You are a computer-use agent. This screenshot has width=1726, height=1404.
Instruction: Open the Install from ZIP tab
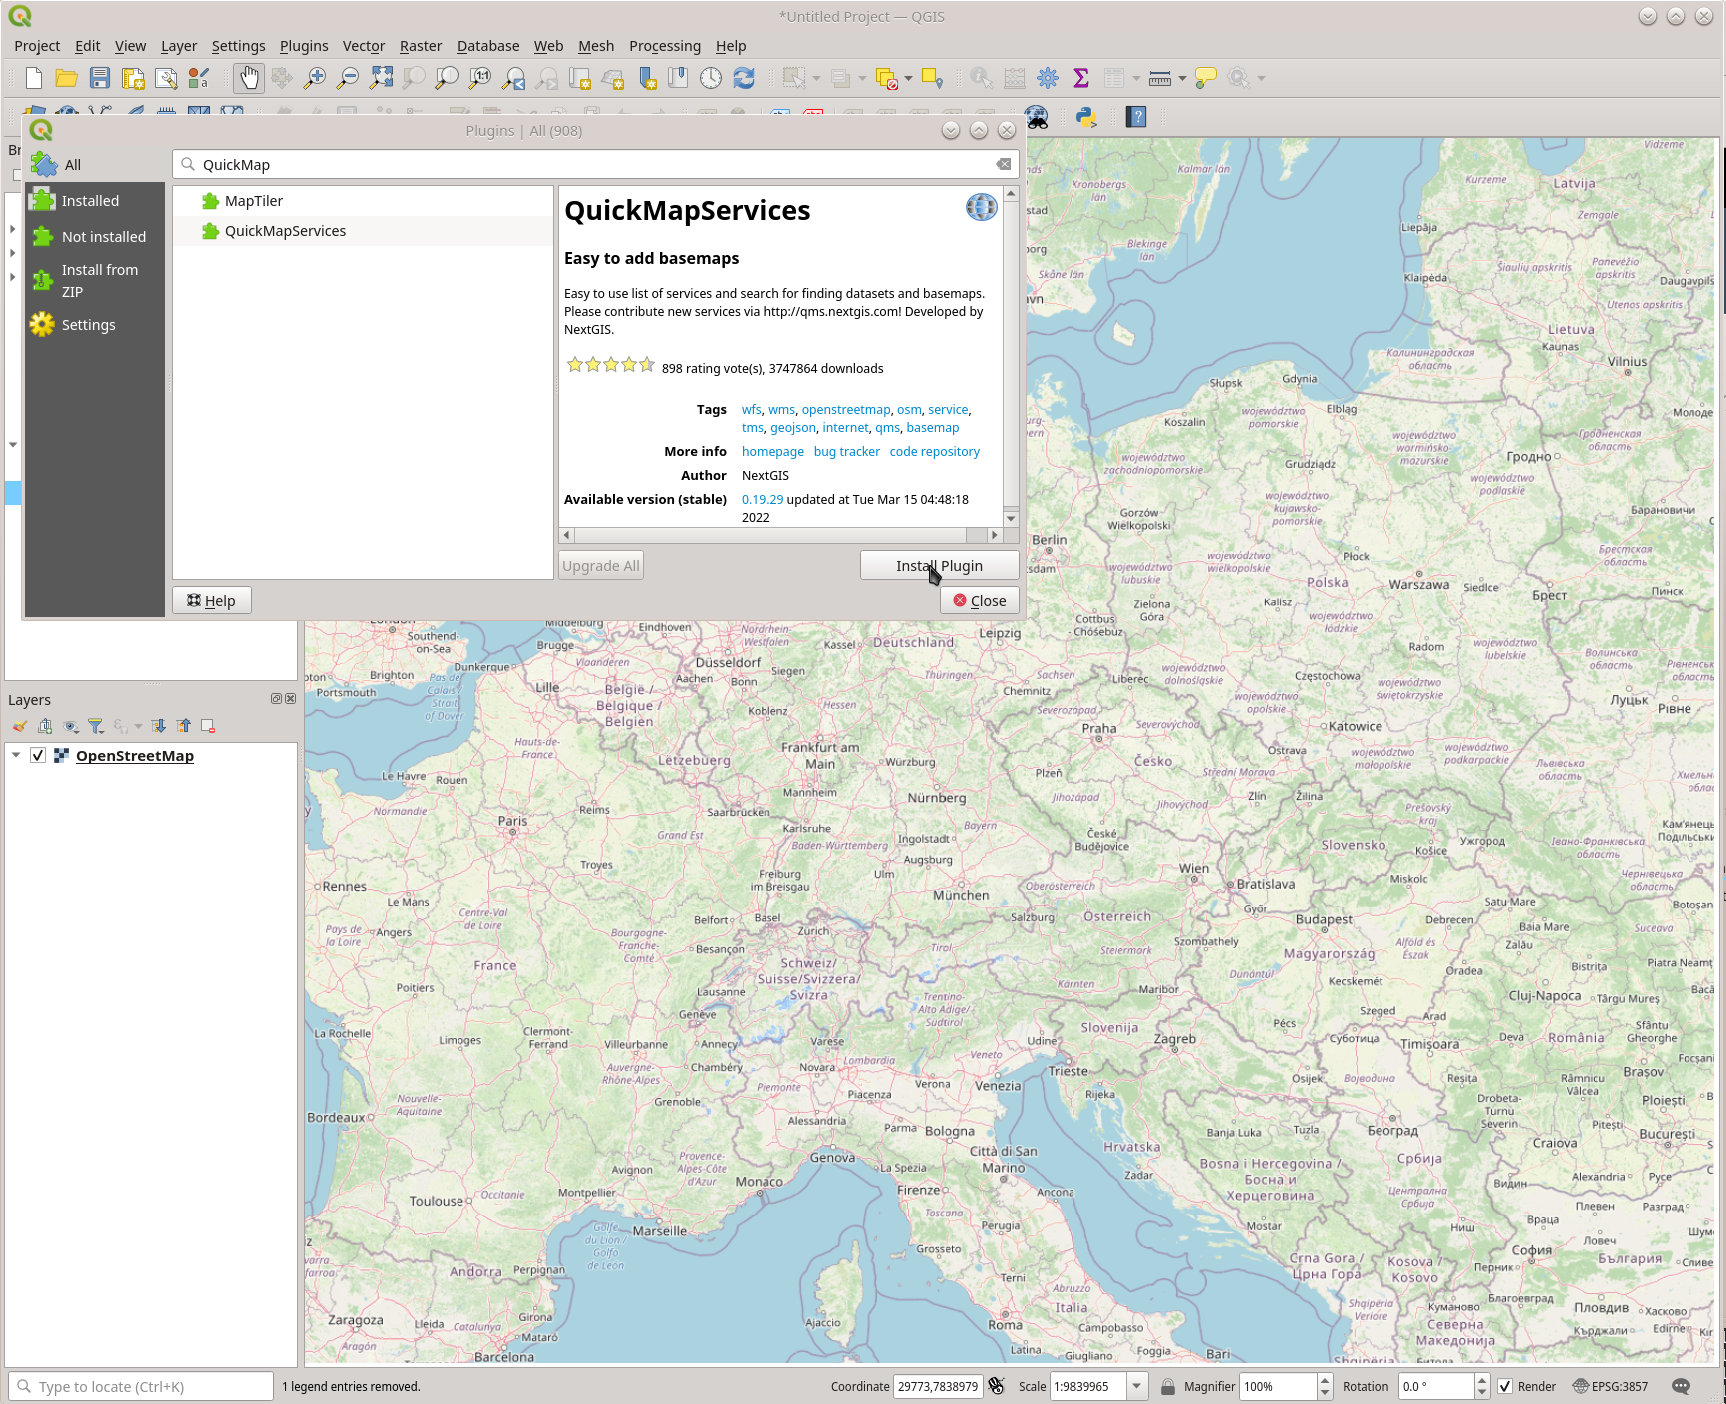(x=95, y=281)
